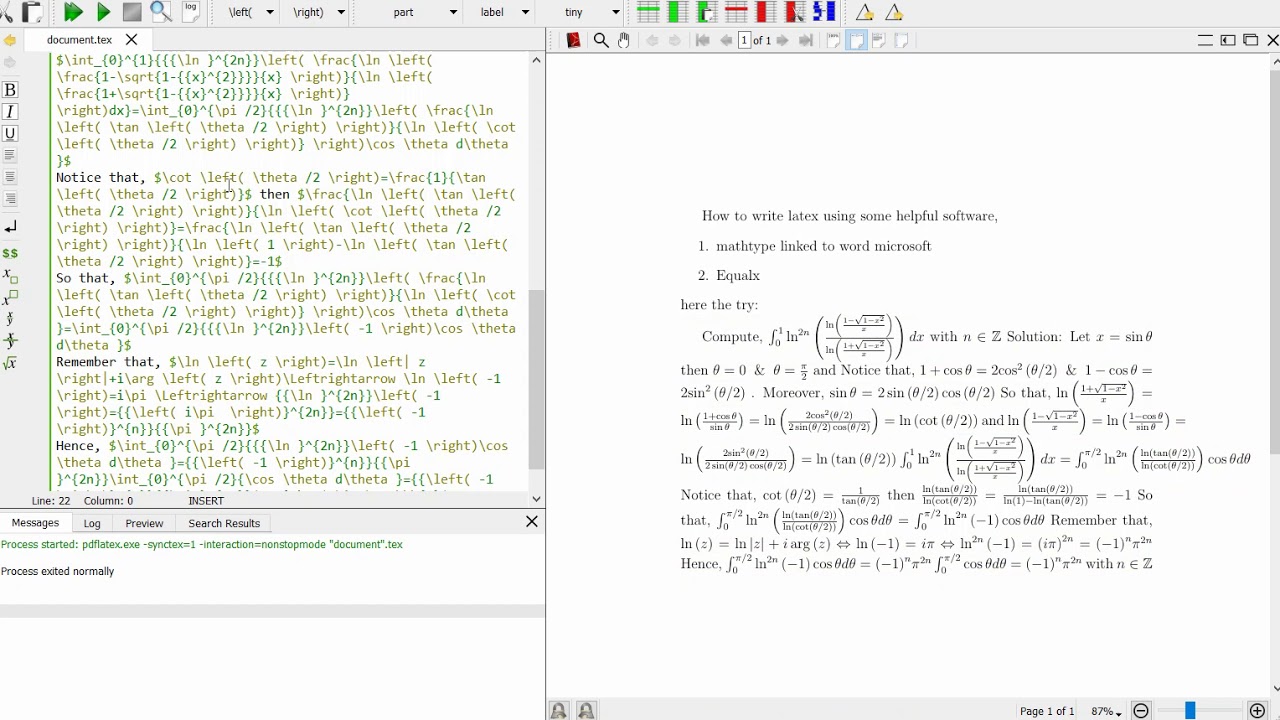Screen dimensions: 1280x720
Task: Click the Build & View double-arrow icon
Action: point(73,12)
